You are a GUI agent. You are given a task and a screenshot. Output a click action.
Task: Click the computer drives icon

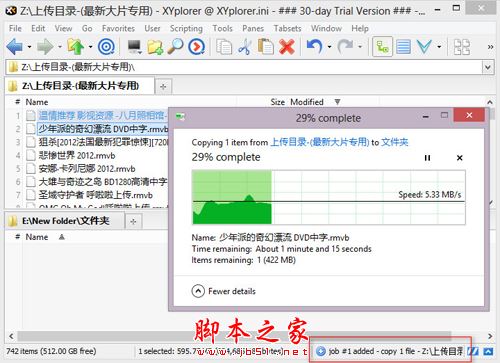coord(135,47)
